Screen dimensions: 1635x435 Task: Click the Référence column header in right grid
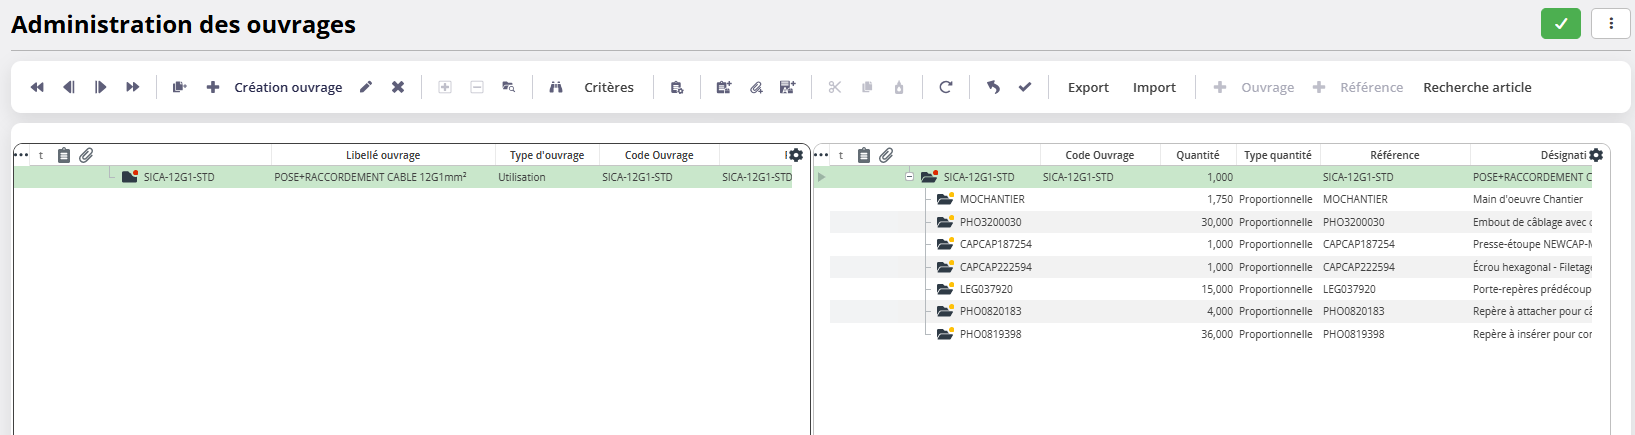[x=1395, y=155]
